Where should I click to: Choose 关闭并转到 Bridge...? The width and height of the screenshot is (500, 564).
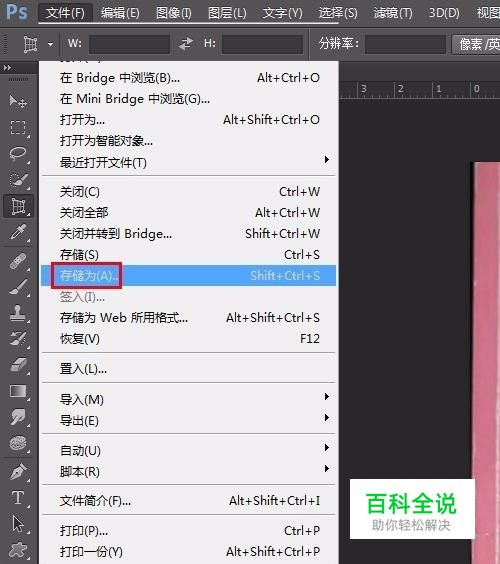point(189,234)
